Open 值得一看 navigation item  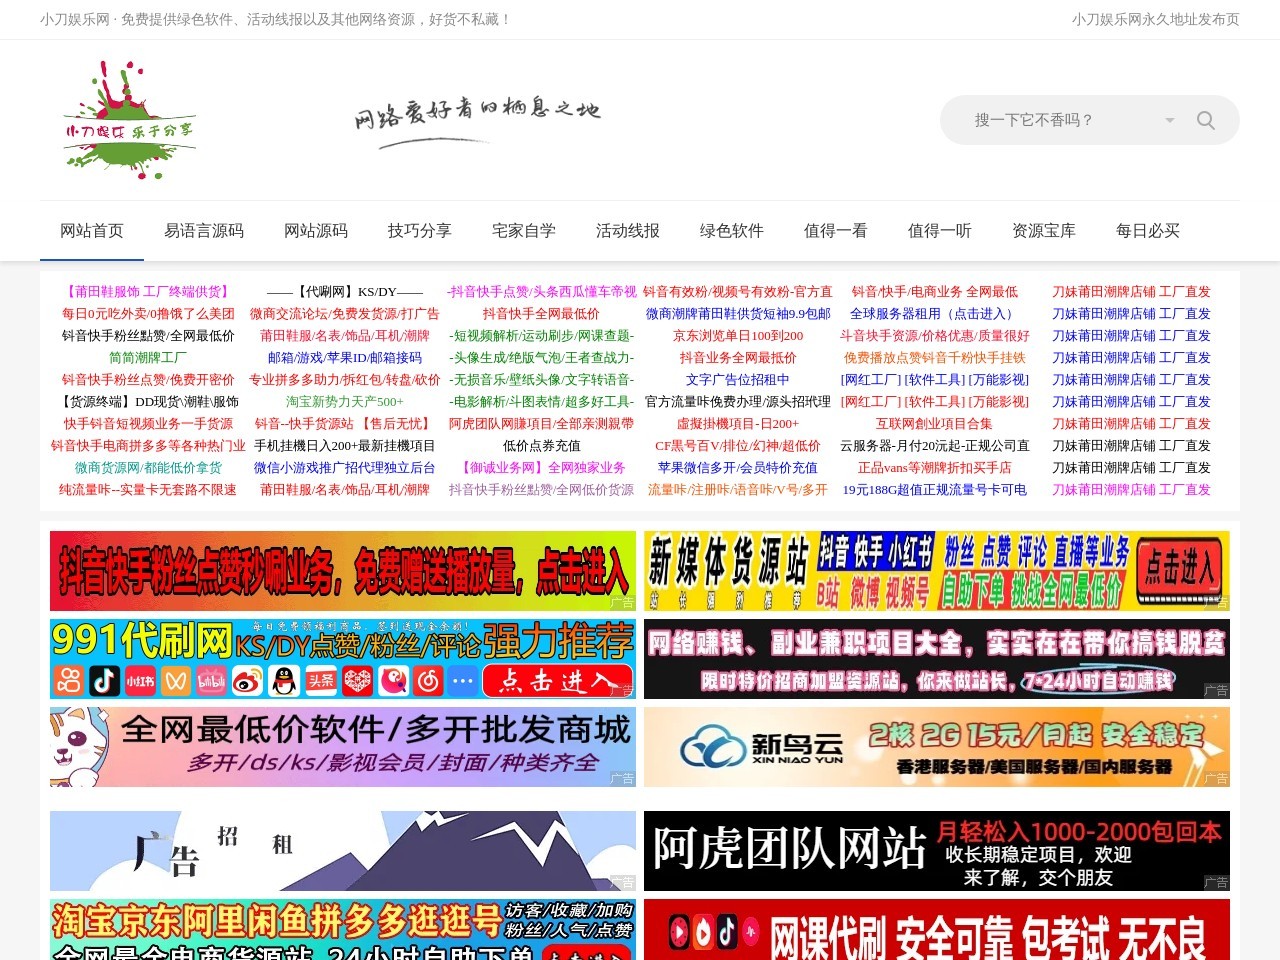tap(836, 230)
